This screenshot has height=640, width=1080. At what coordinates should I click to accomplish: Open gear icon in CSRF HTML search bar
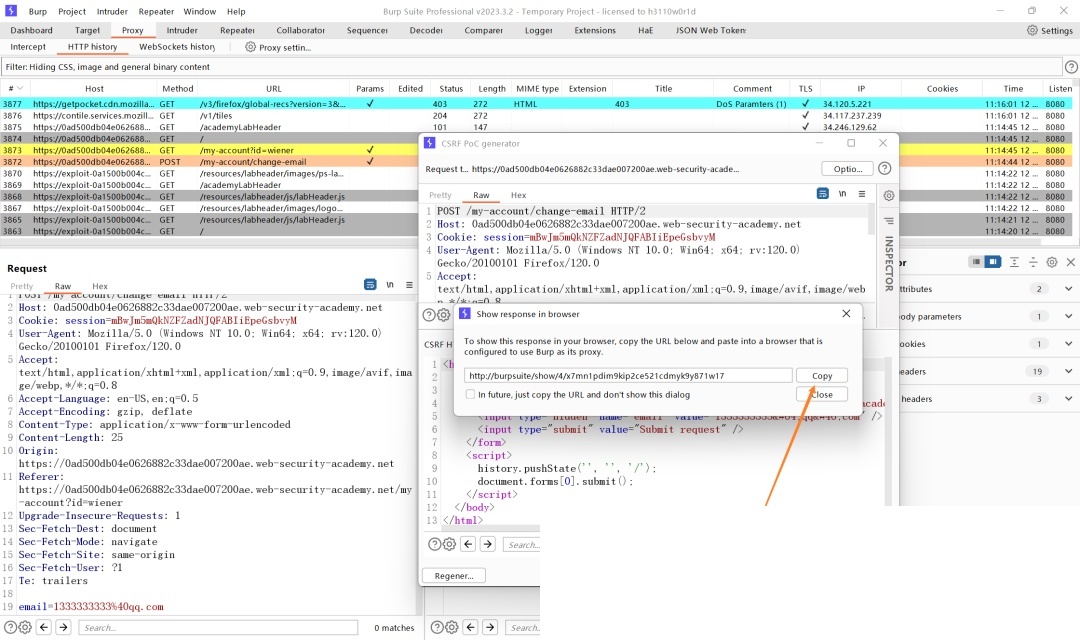pos(450,544)
